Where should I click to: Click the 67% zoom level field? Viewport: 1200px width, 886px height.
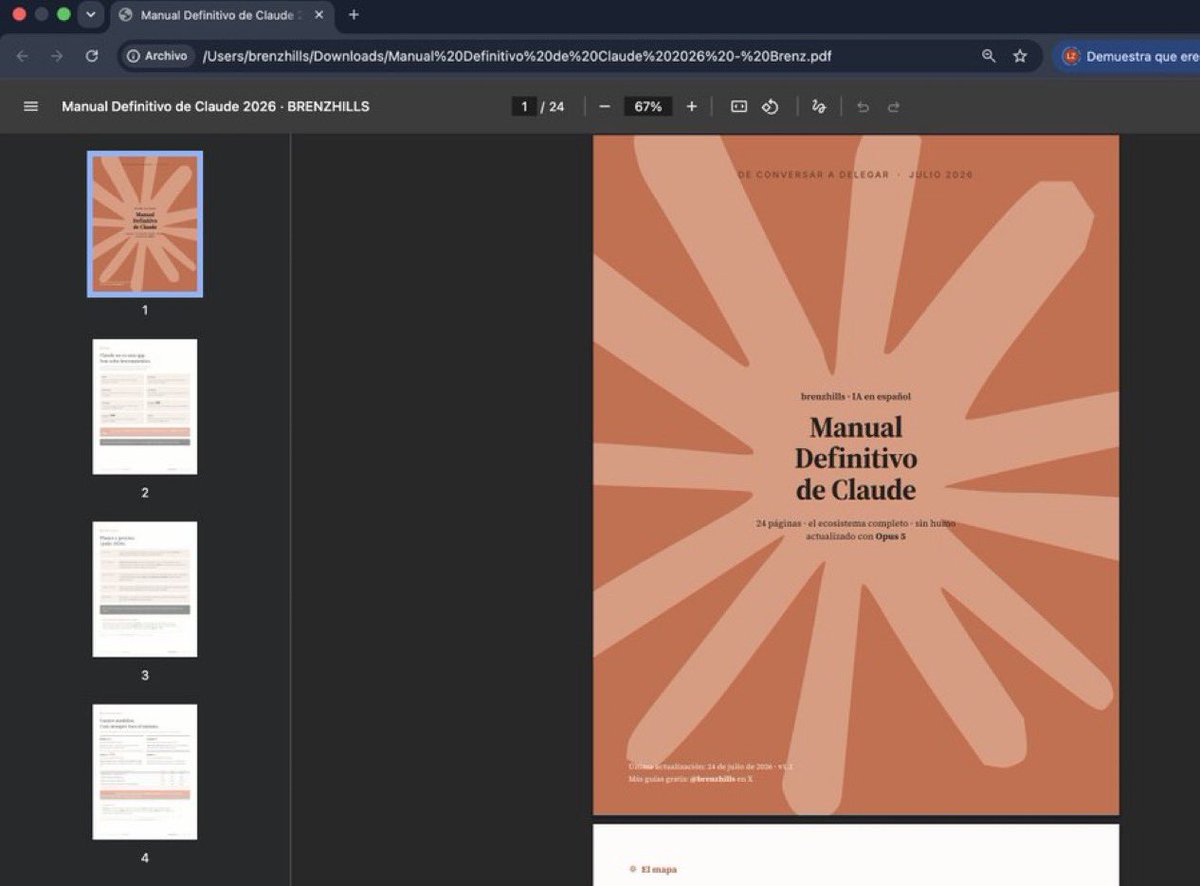point(648,106)
